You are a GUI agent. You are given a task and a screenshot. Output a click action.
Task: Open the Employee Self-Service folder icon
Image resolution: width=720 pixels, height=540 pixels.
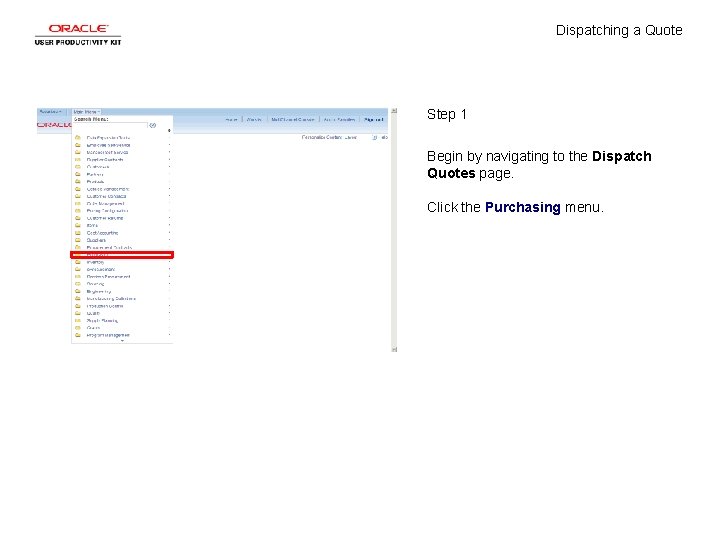78,145
